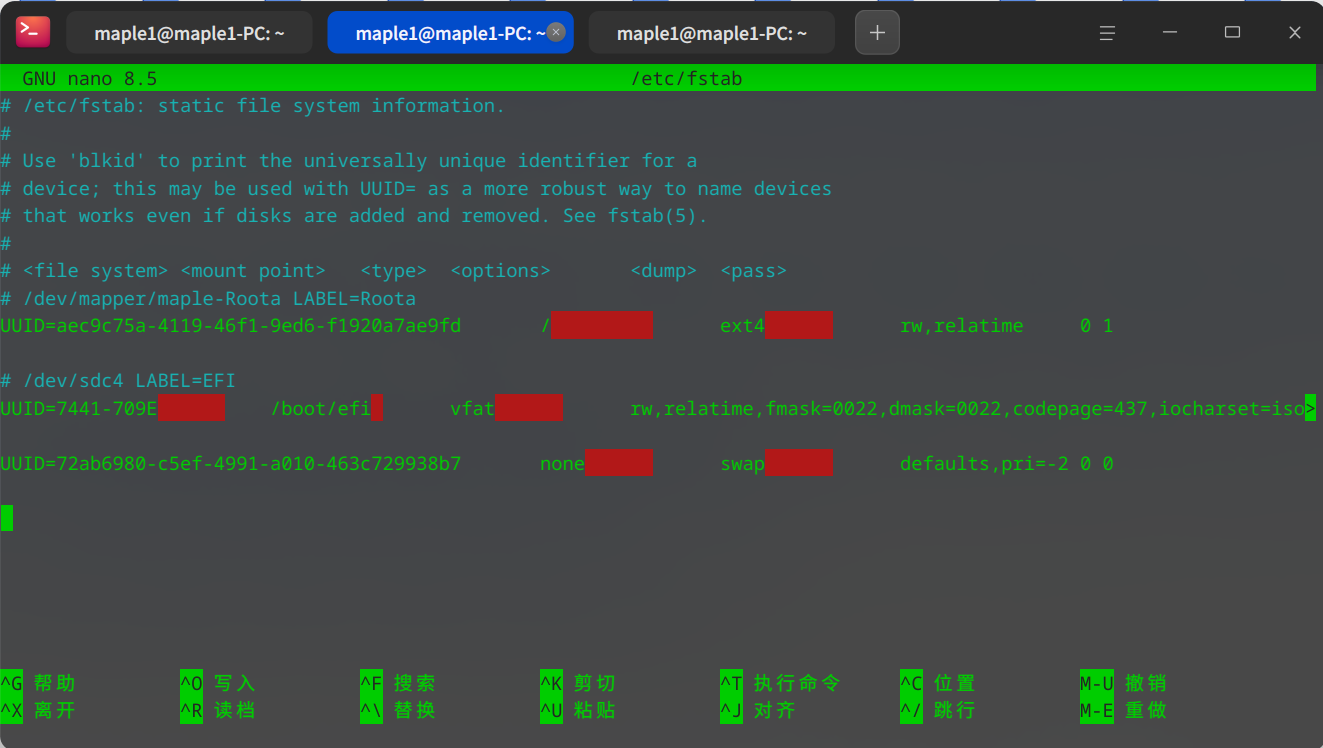Place cursor on UUID=72ab6980-c5ef-4991-a010-463c729938b7

[231, 463]
